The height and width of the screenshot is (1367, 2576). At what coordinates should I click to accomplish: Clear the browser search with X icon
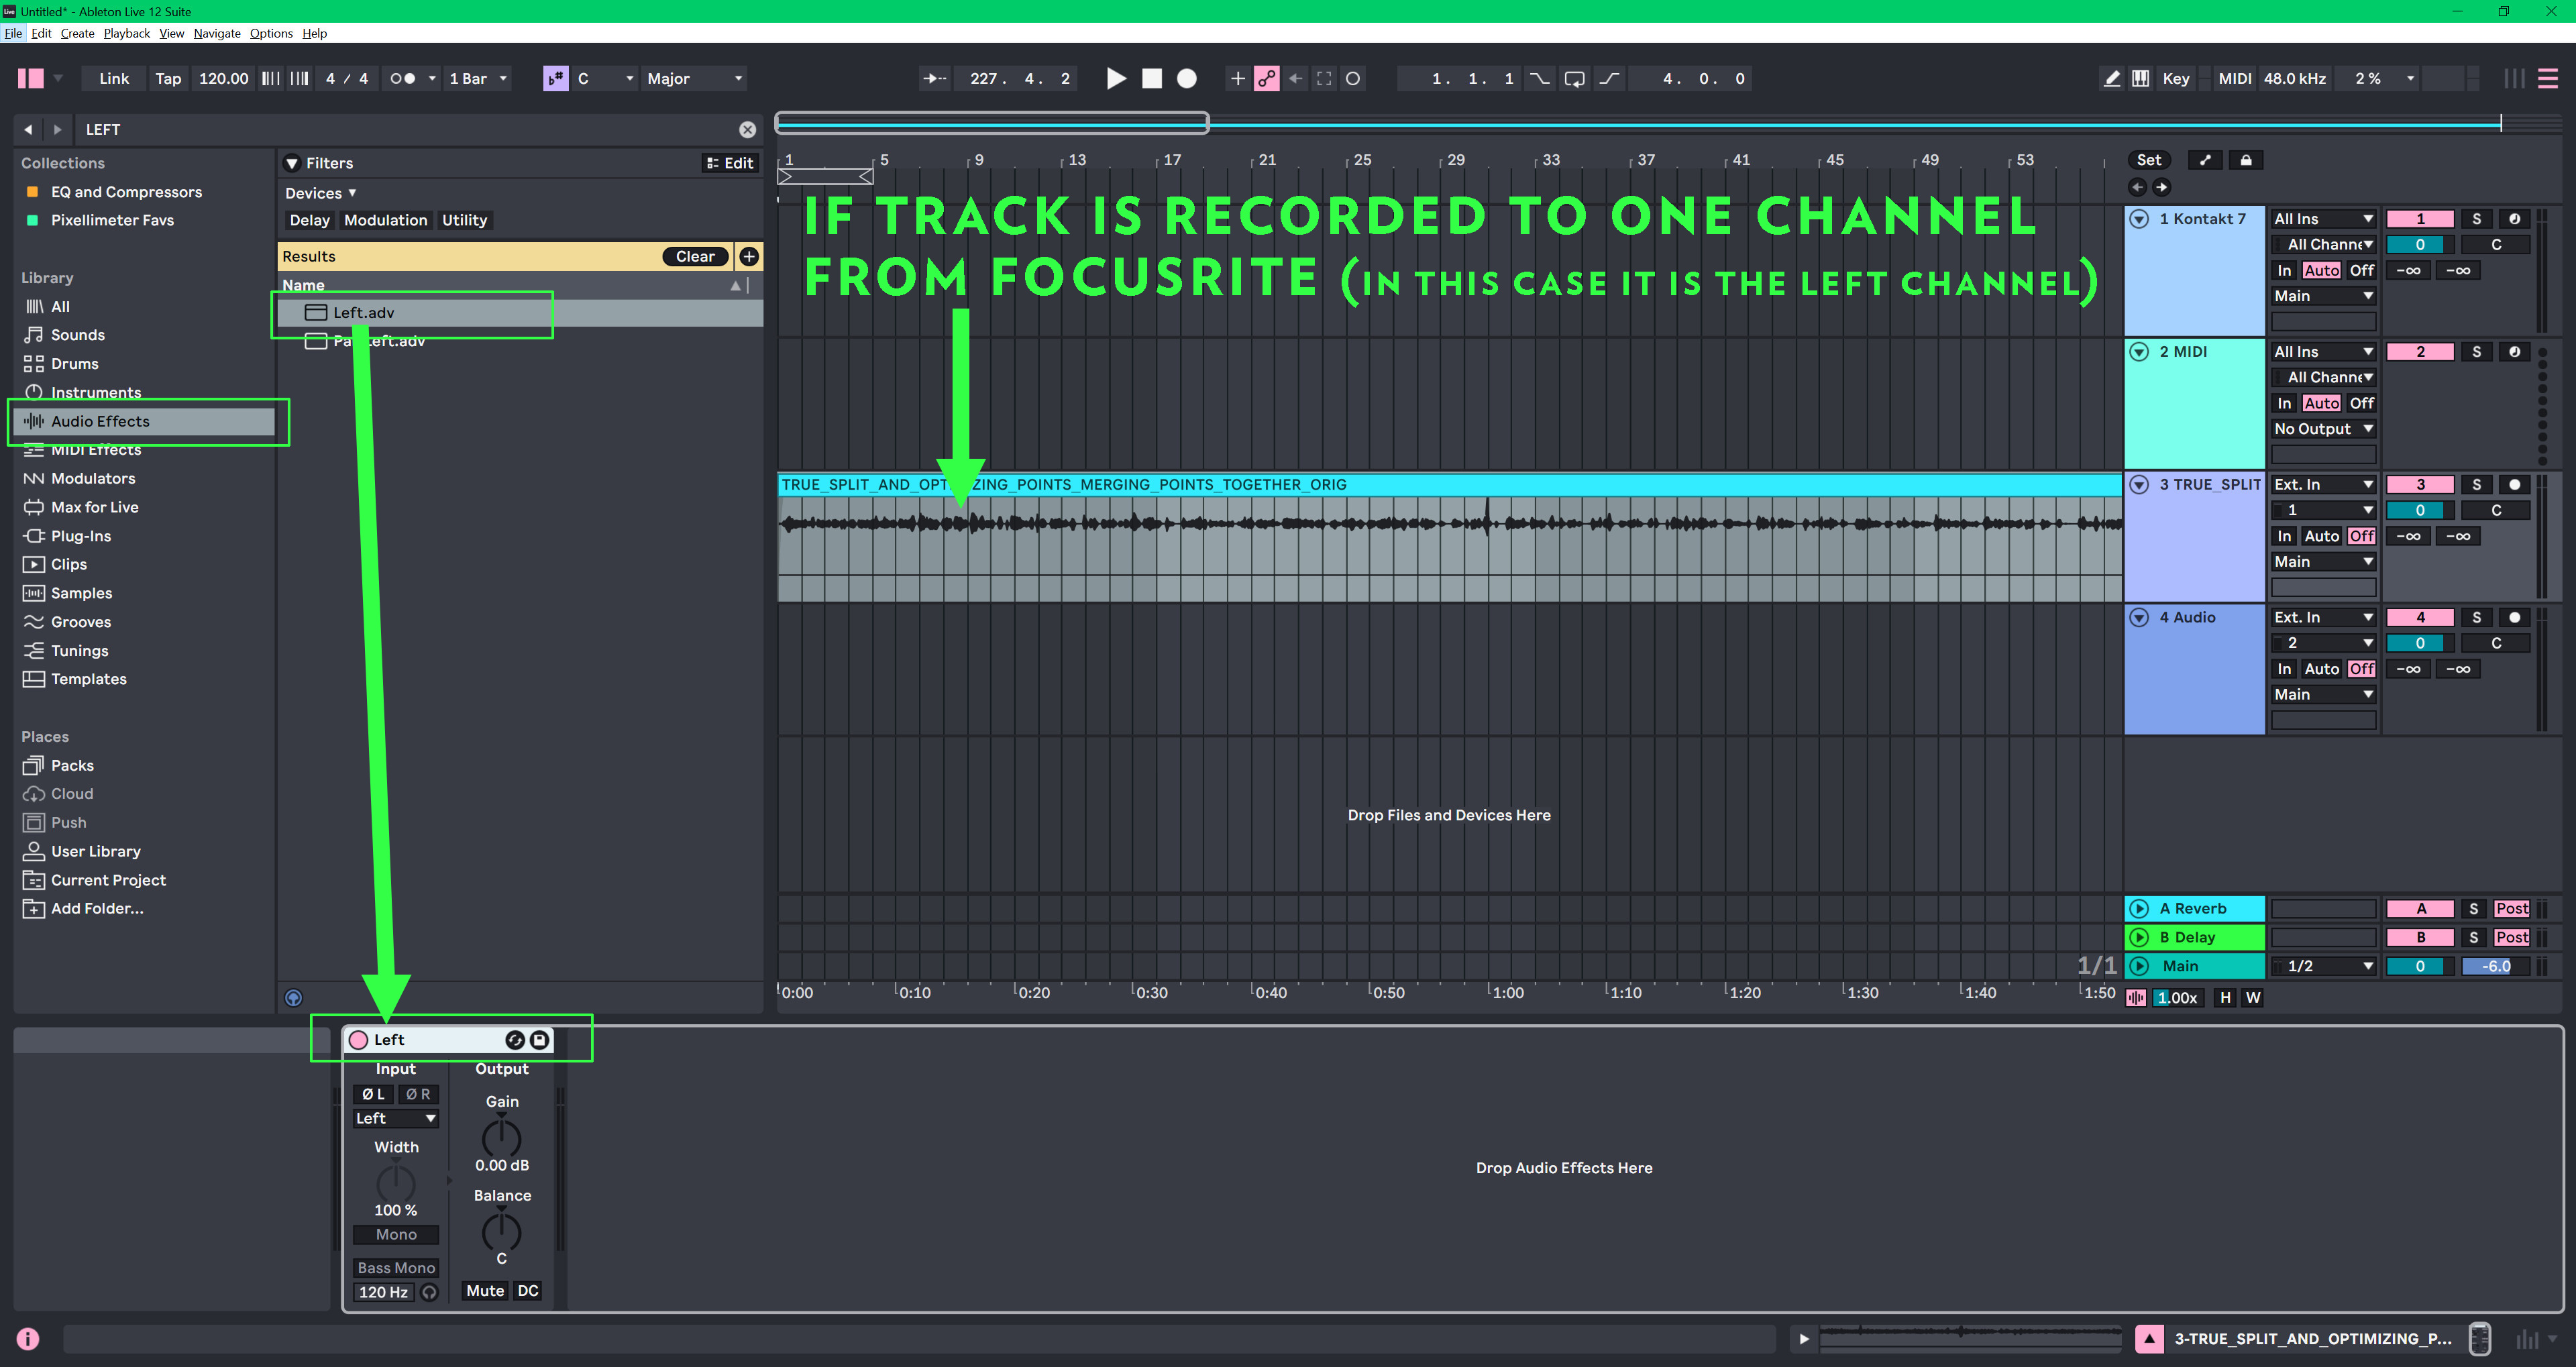pyautogui.click(x=747, y=129)
